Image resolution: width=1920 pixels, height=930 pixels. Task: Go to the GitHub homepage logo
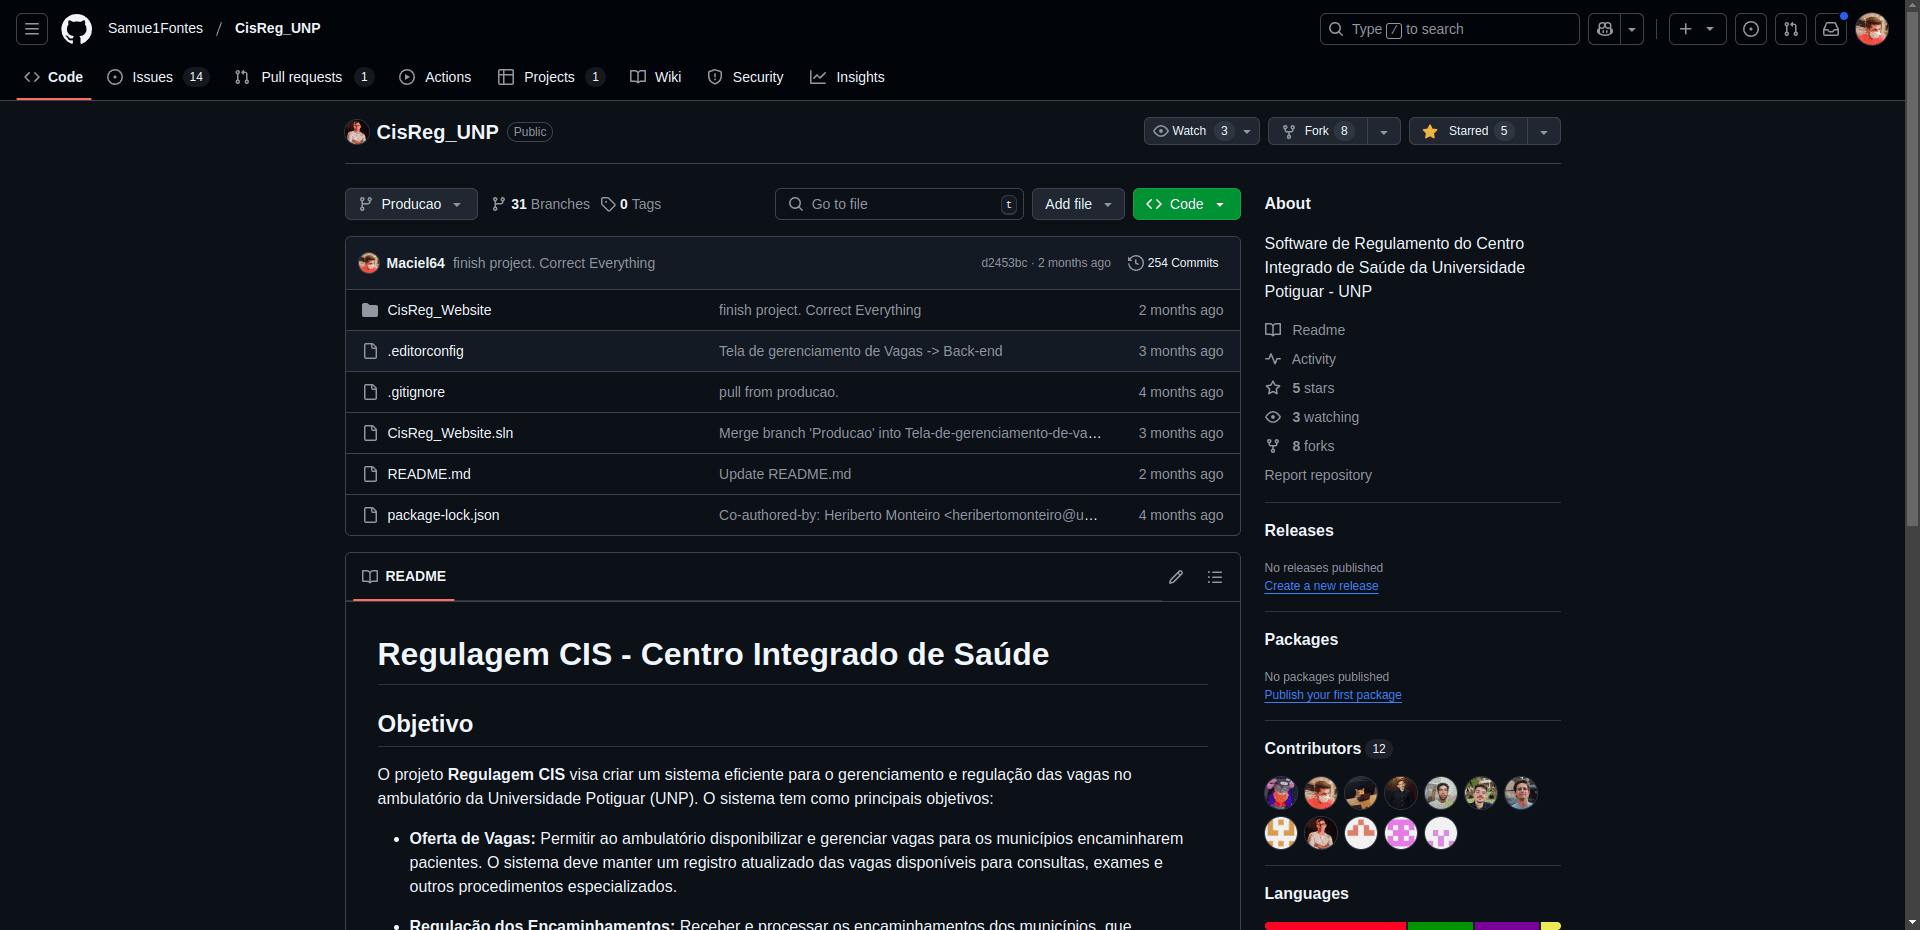[x=76, y=29]
